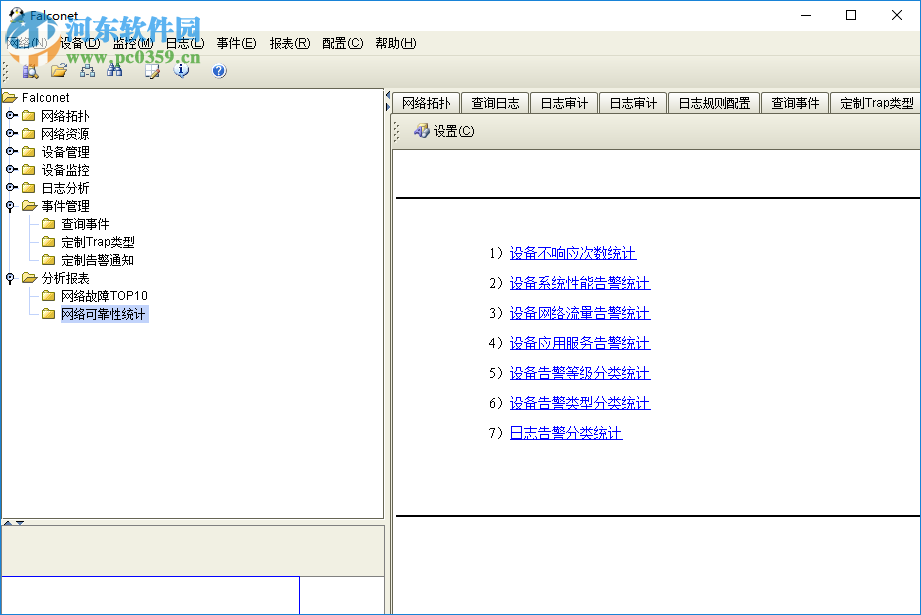Expand the 设备监控 tree node

pyautogui.click(x=9, y=169)
